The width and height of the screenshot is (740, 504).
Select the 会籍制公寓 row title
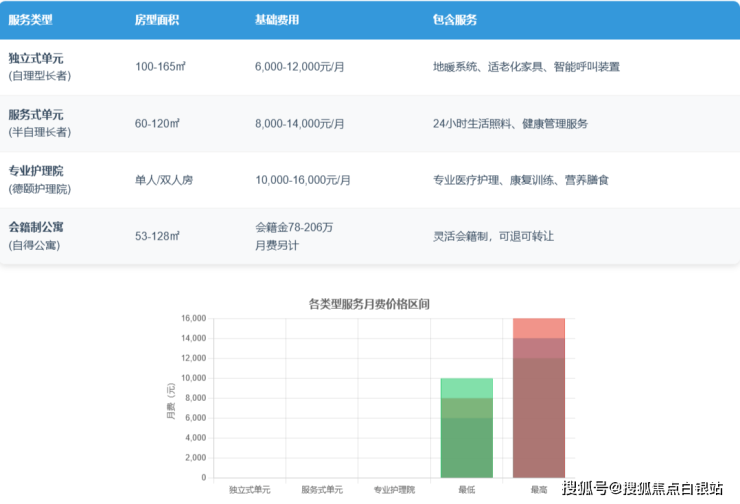(x=36, y=227)
